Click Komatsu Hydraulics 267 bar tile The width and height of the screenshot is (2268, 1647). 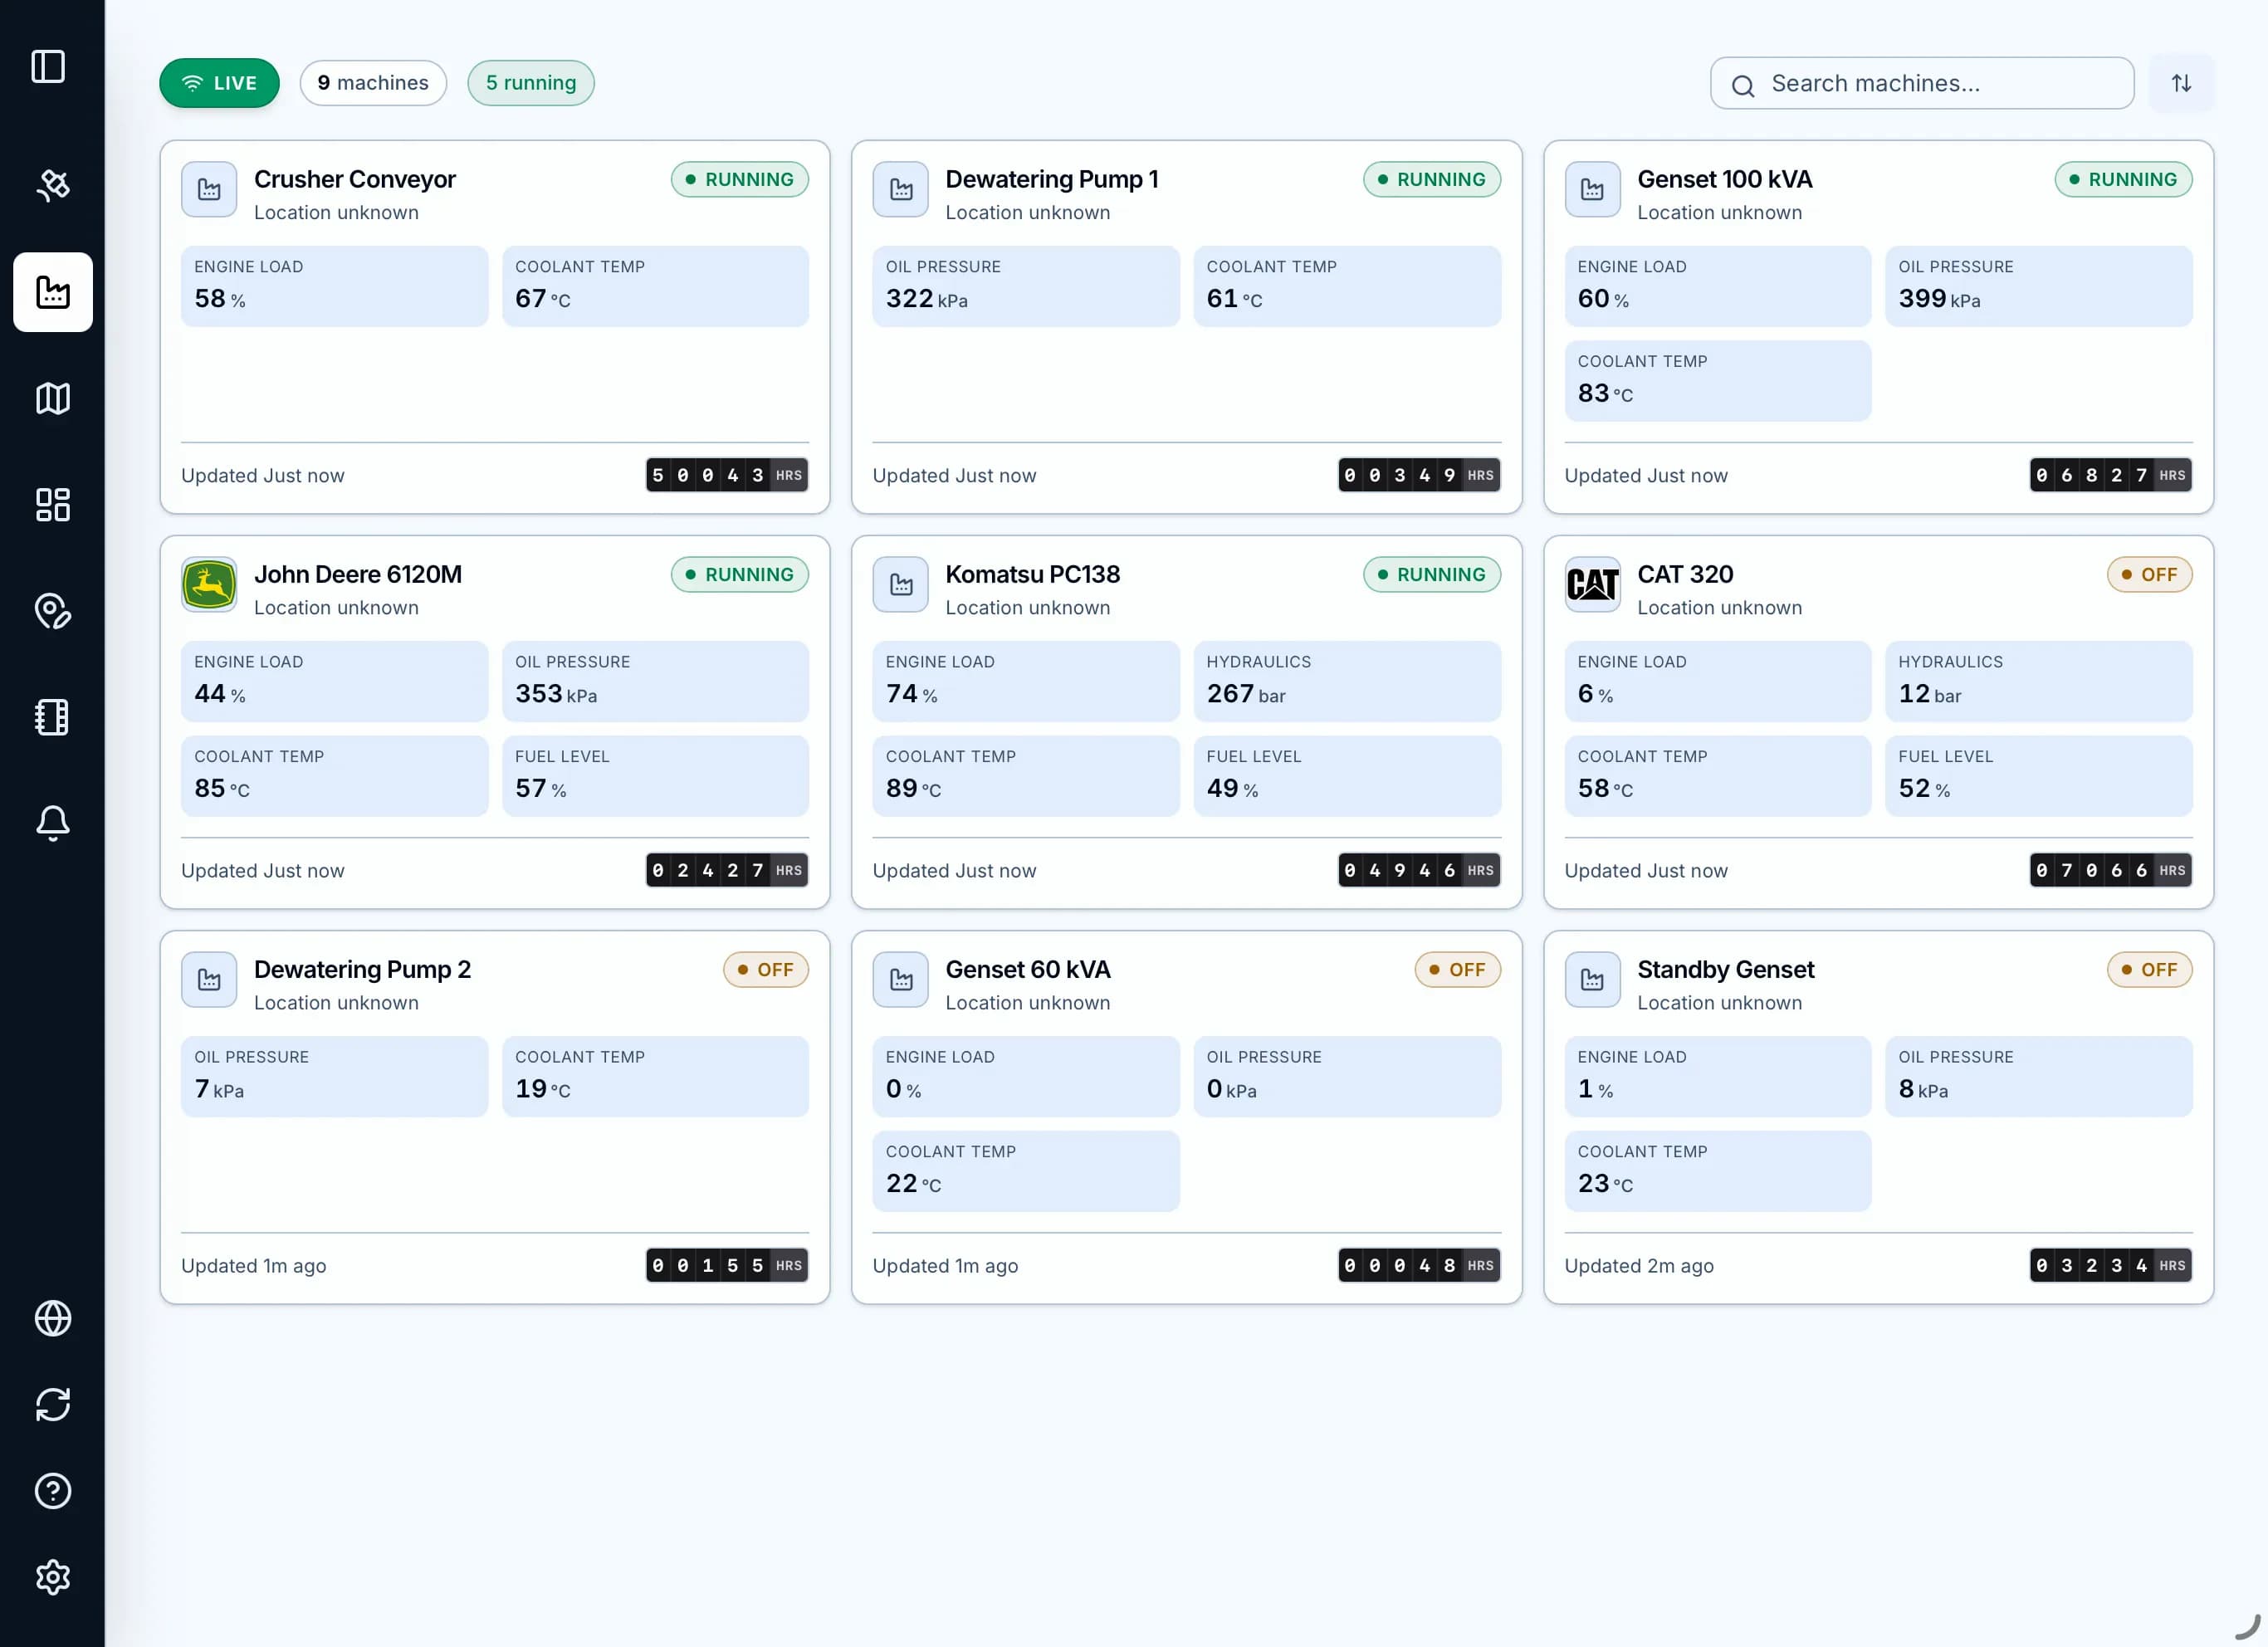pos(1347,681)
